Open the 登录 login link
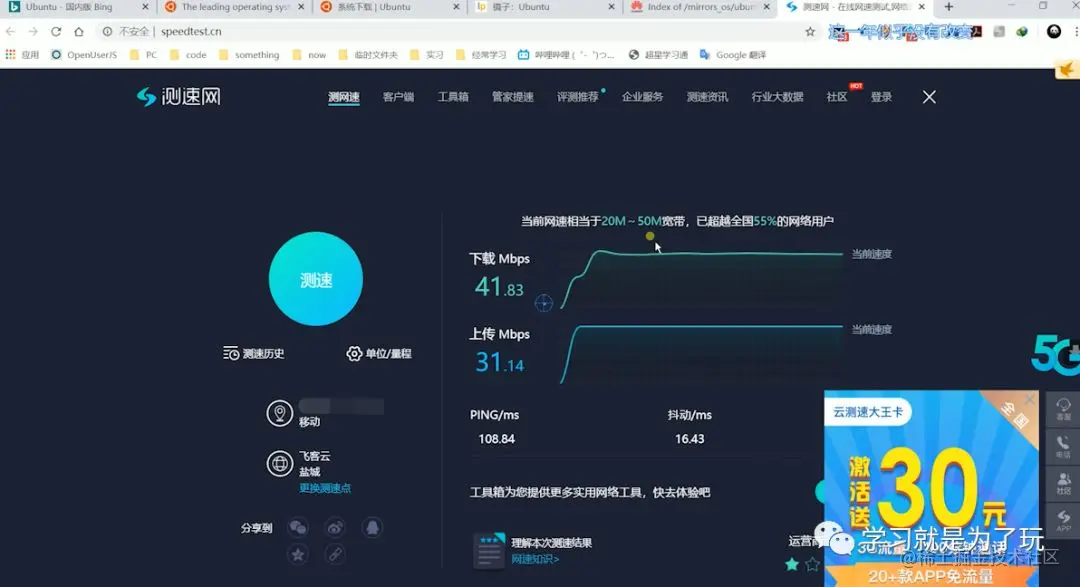 click(881, 95)
